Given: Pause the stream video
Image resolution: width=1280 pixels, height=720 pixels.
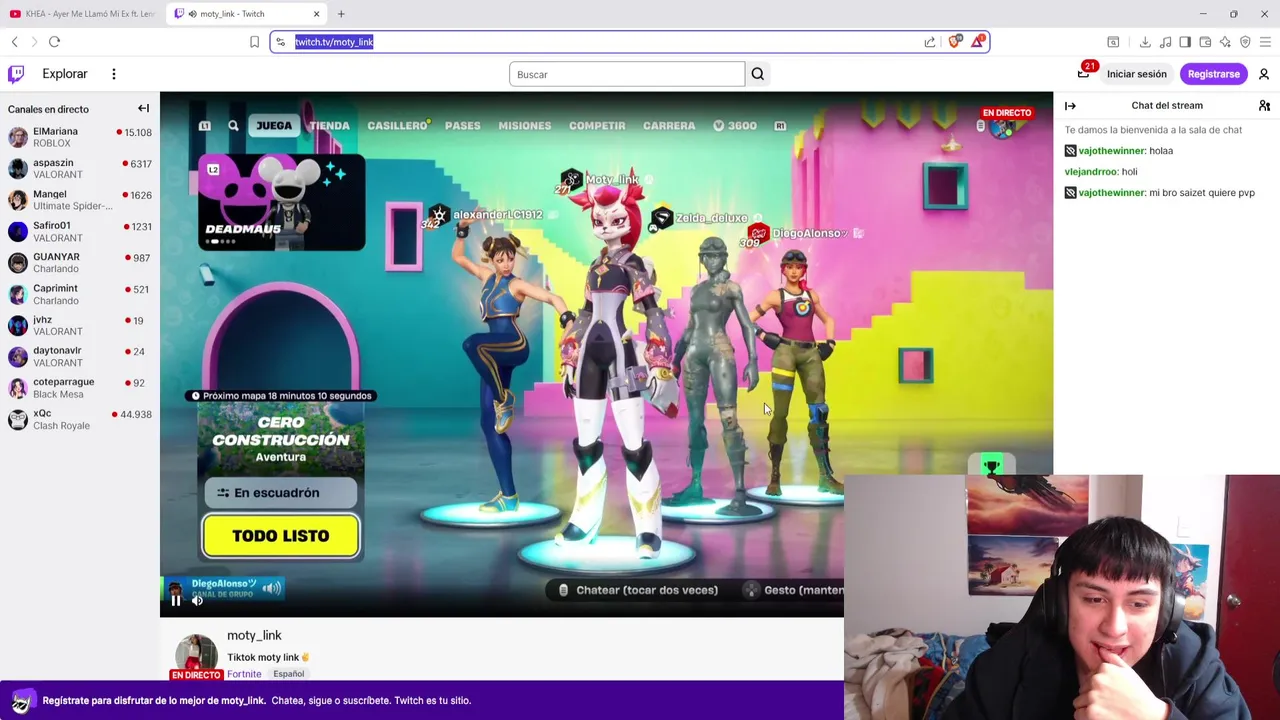Looking at the screenshot, I should pyautogui.click(x=176, y=600).
